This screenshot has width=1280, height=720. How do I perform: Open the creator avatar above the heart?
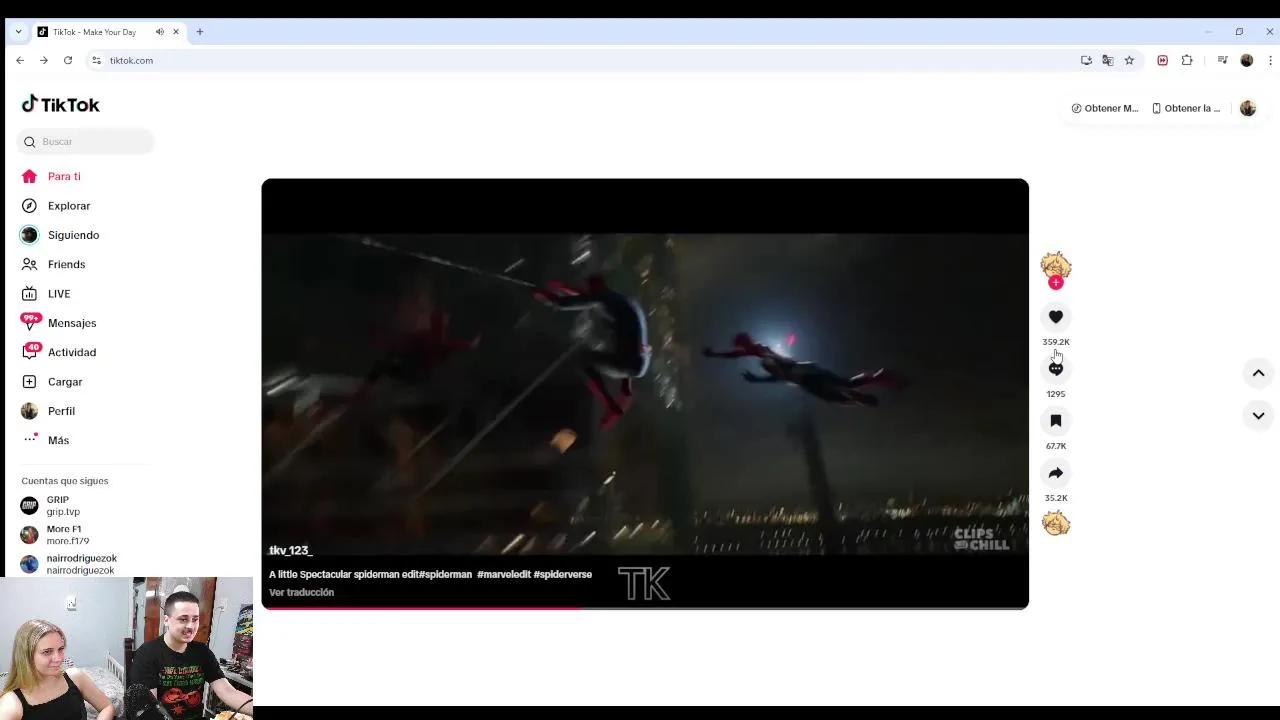[1055, 266]
